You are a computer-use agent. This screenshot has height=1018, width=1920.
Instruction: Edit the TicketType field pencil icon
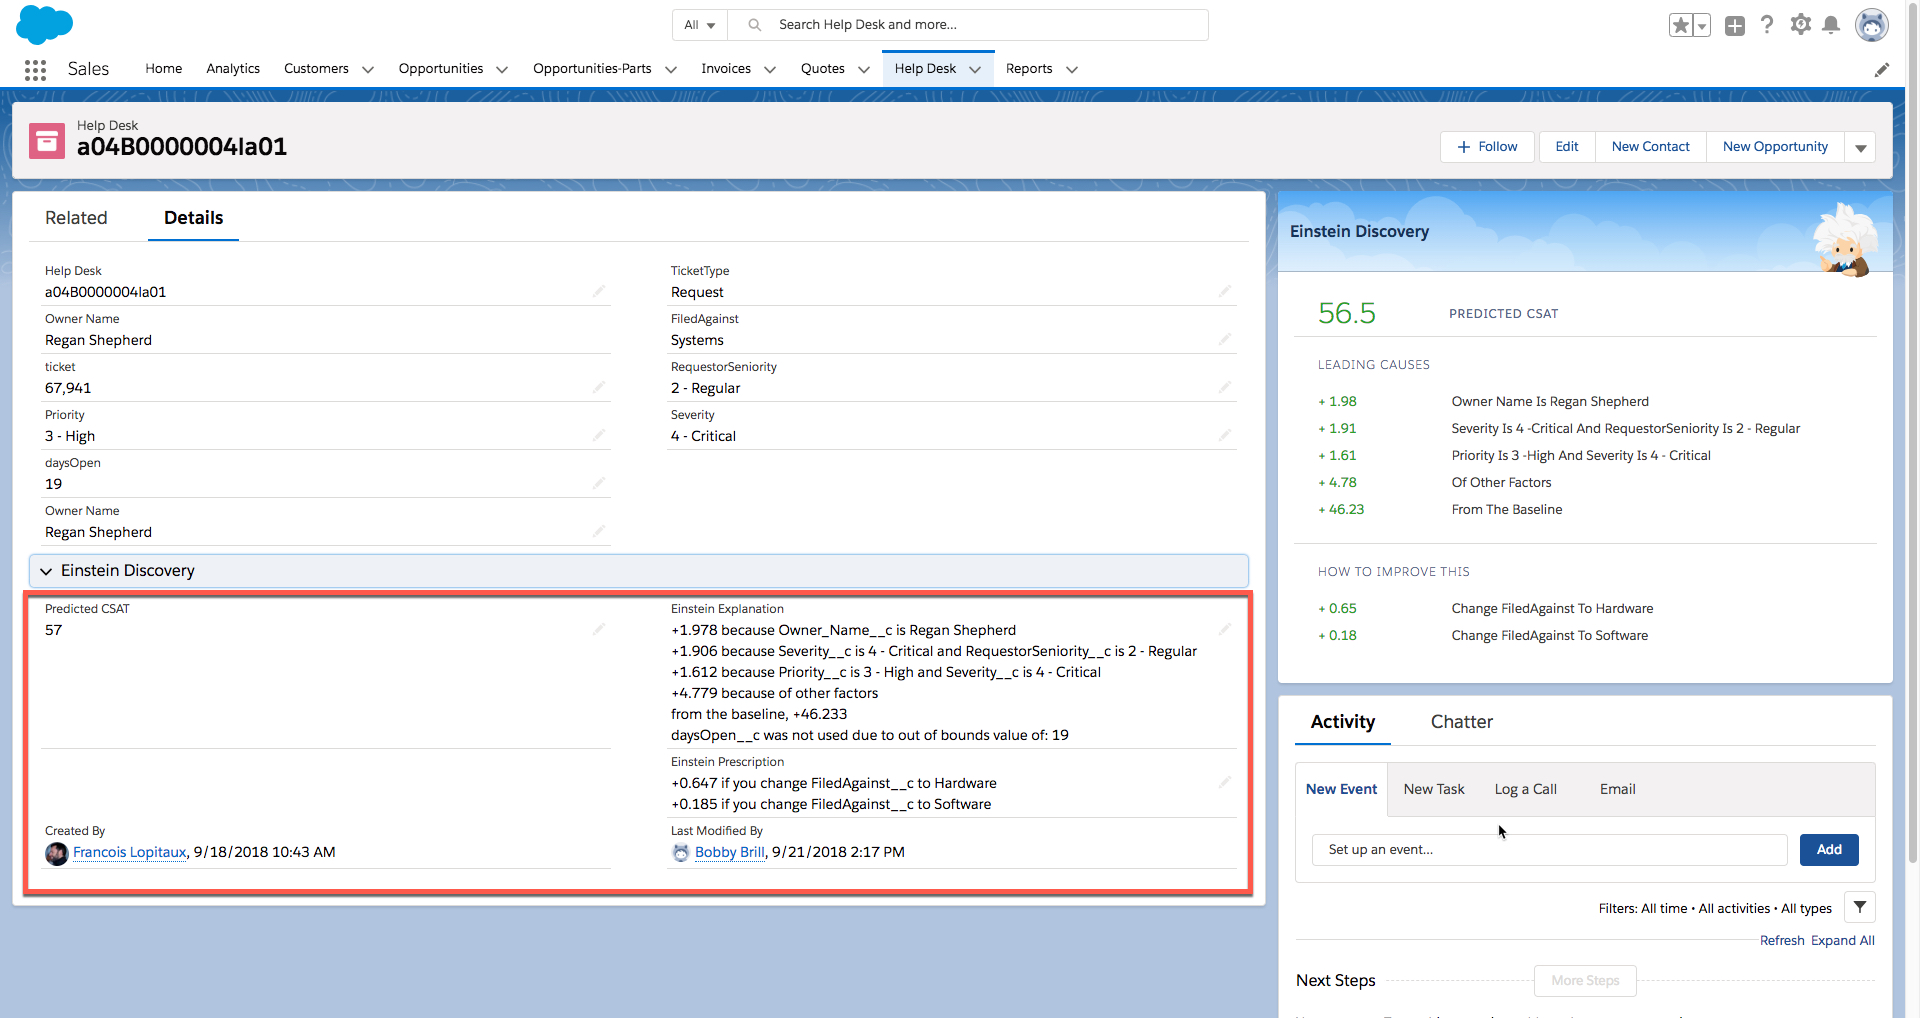[1225, 291]
